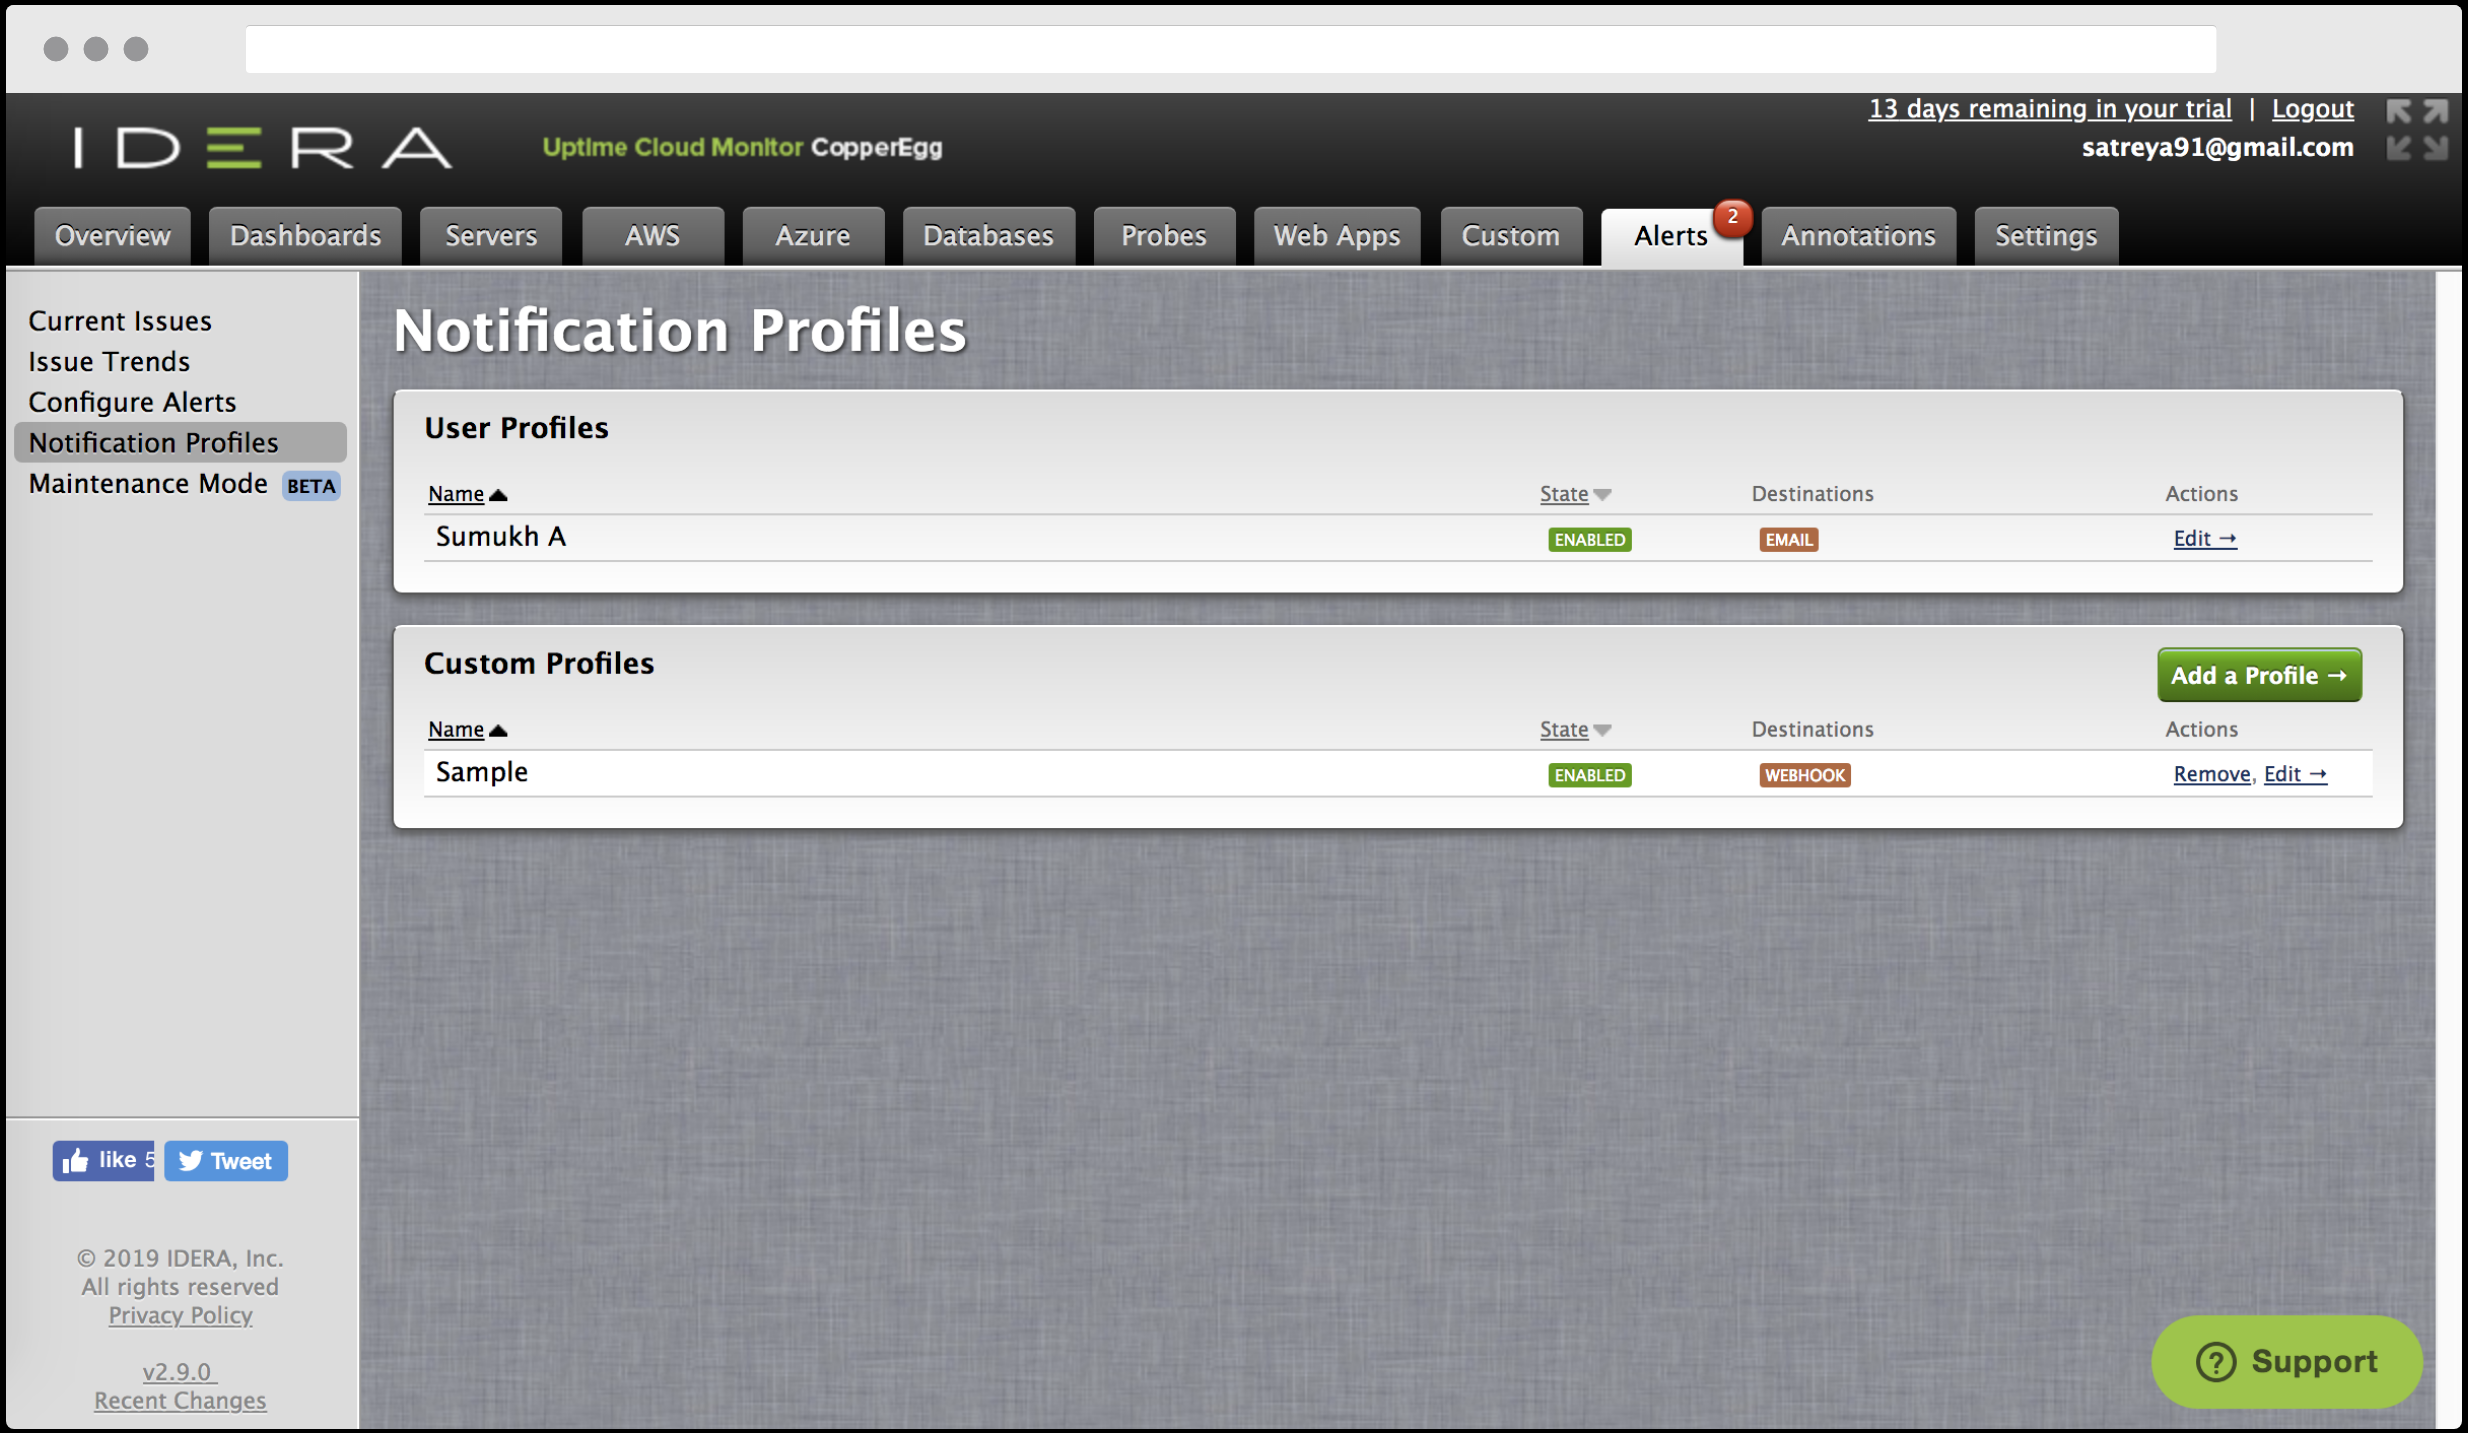
Task: Click the ENABLED state badge for Sample profile
Action: (x=1589, y=775)
